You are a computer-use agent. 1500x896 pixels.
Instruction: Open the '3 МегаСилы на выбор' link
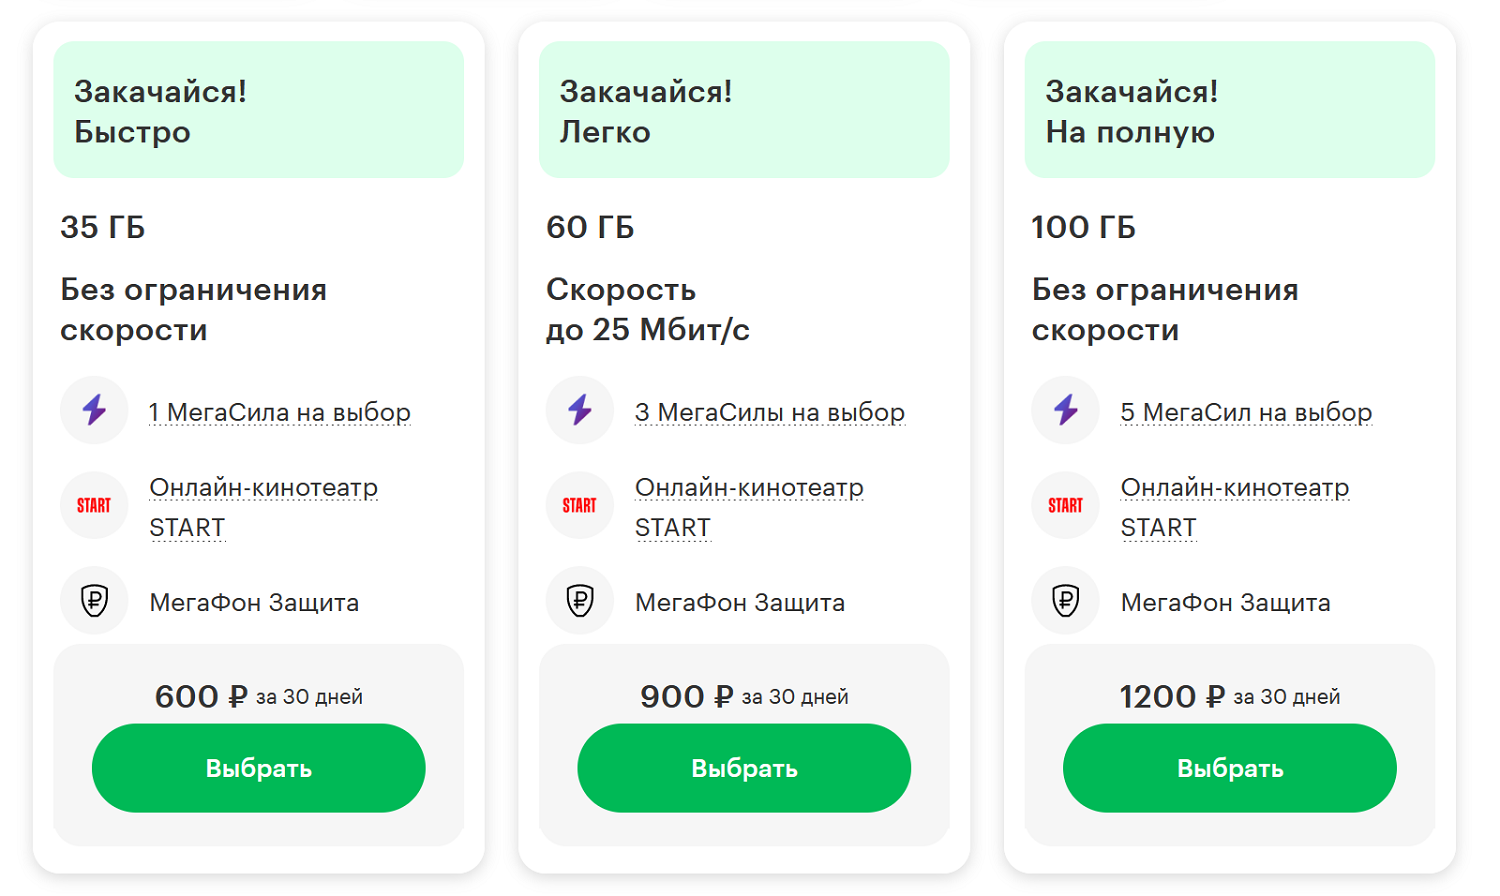pyautogui.click(x=770, y=412)
